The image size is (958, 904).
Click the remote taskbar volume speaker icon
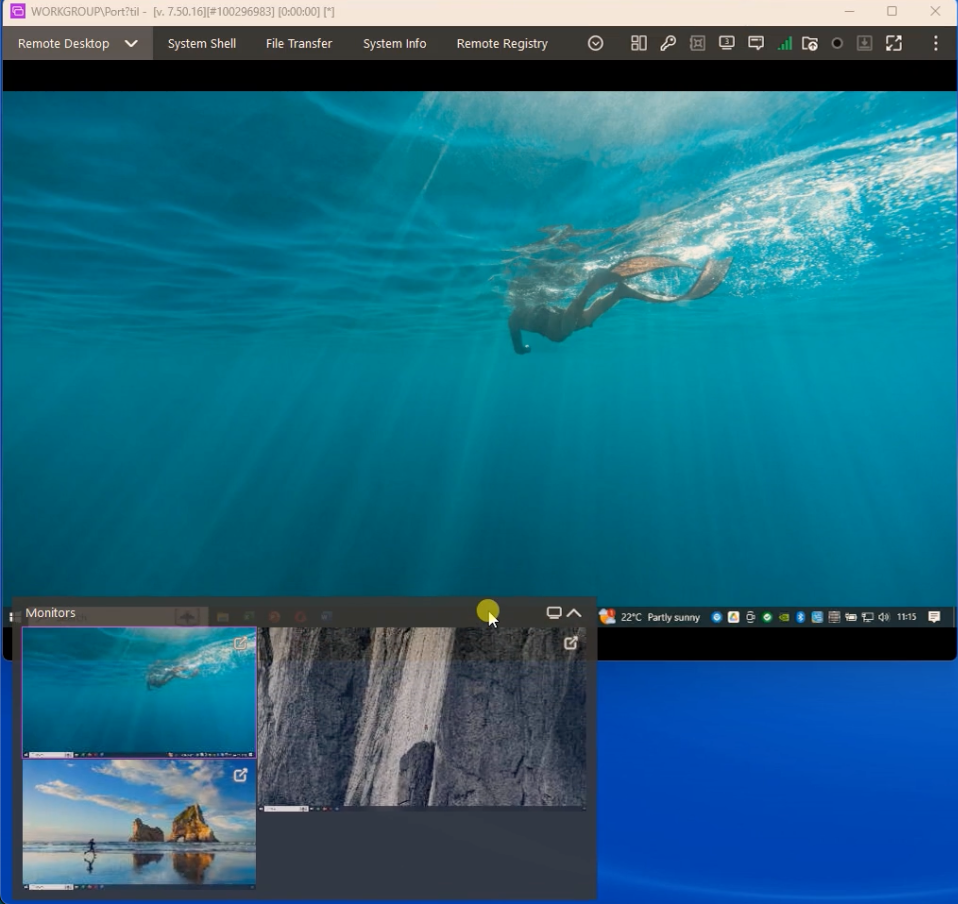883,618
